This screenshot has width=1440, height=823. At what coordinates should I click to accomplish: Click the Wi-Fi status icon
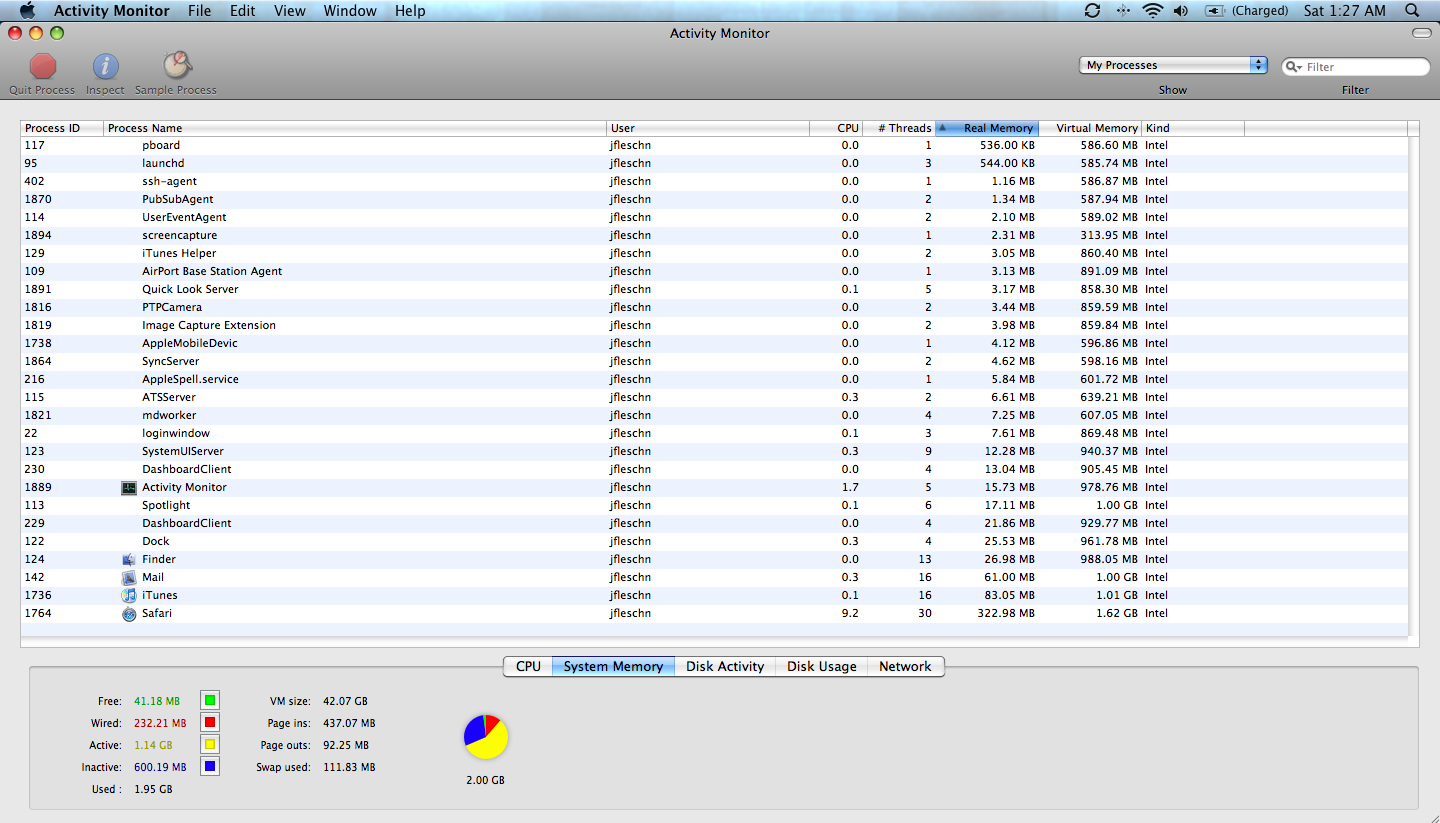[1153, 11]
